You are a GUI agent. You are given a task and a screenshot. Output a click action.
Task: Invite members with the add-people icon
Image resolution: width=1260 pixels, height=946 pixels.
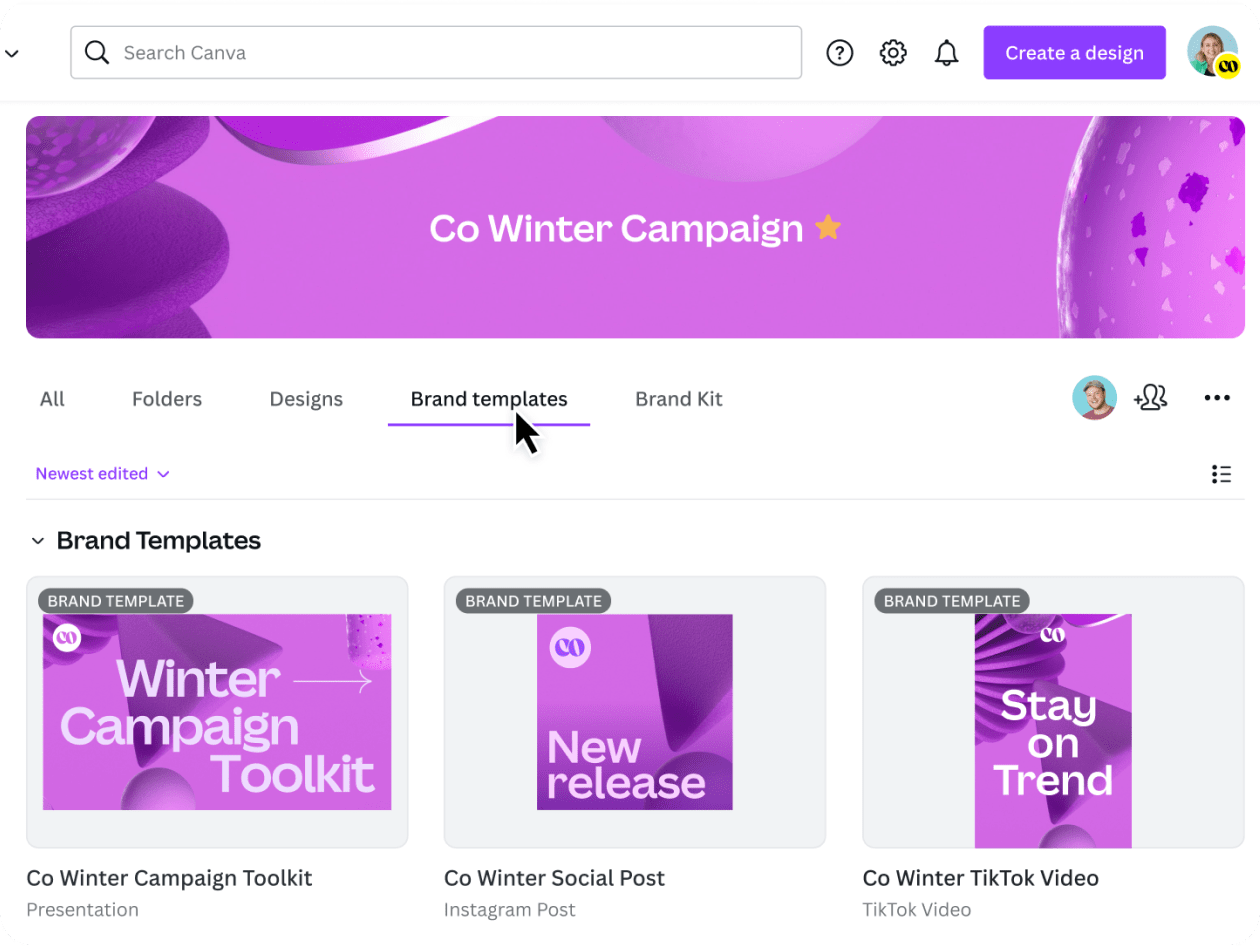pos(1151,397)
